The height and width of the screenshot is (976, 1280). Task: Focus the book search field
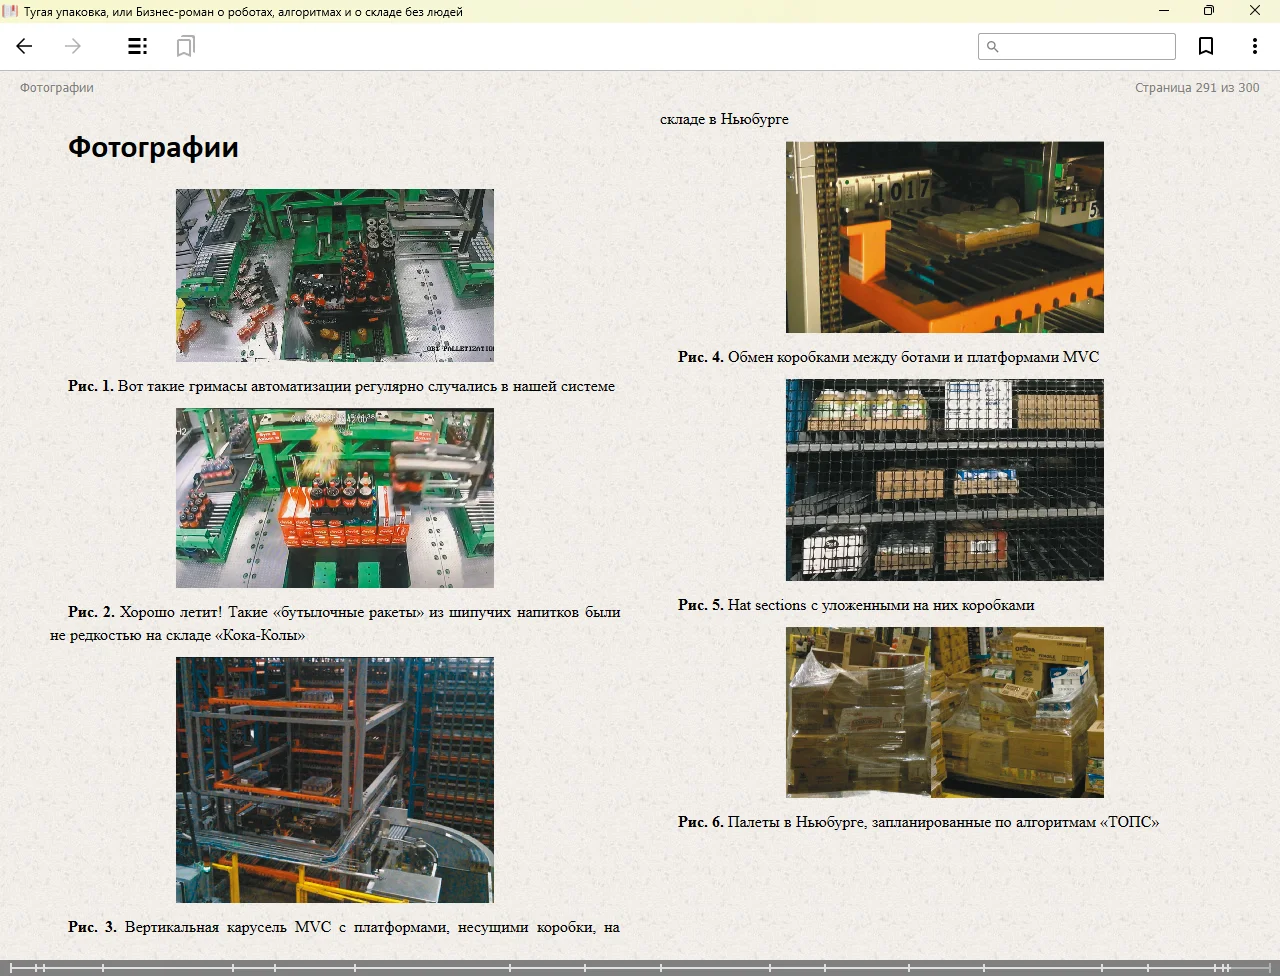point(1086,47)
